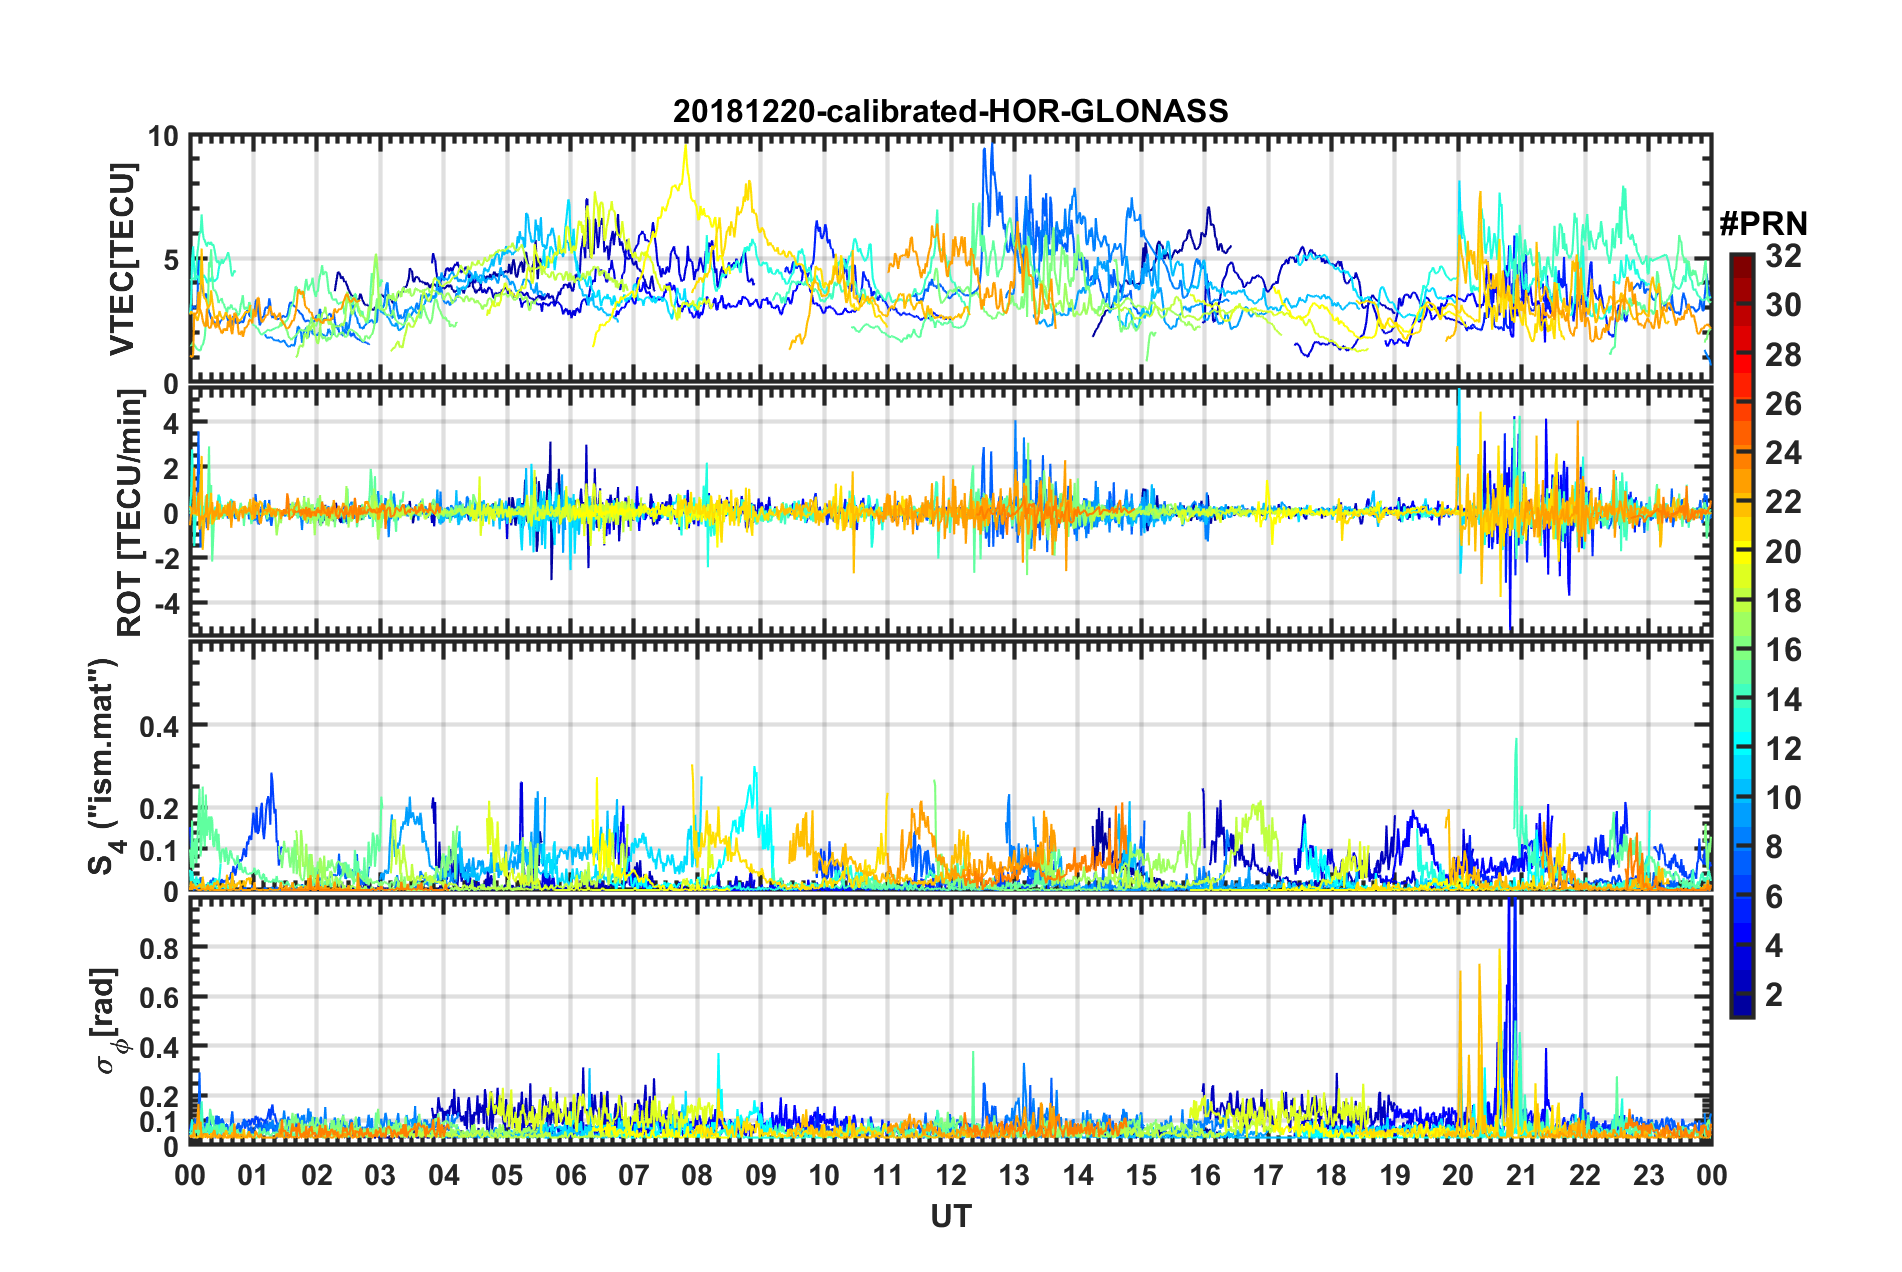The image size is (1902, 1272).
Task: Click the "18" label on the PRN colorbar
Action: (1783, 601)
